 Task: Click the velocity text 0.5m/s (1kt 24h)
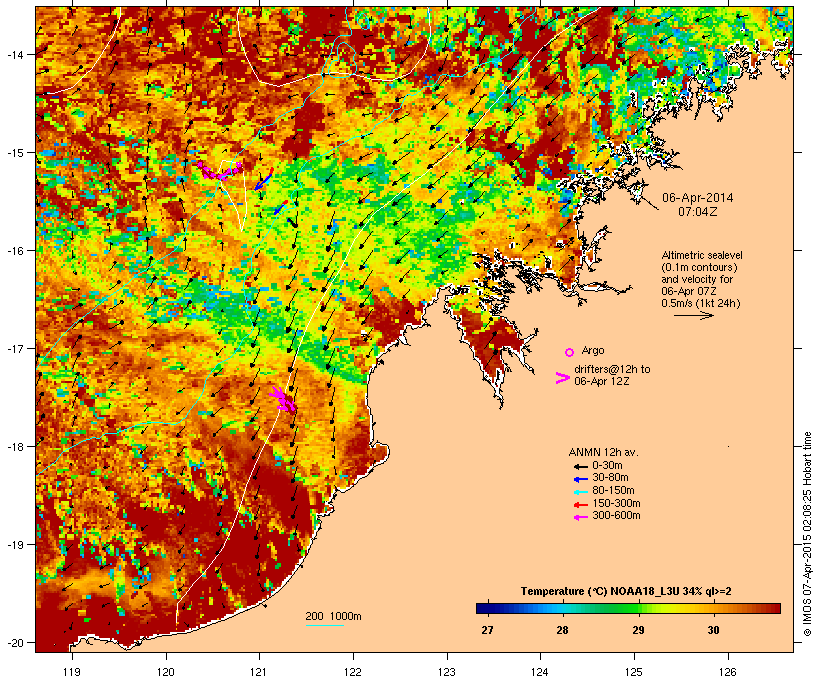click(701, 303)
